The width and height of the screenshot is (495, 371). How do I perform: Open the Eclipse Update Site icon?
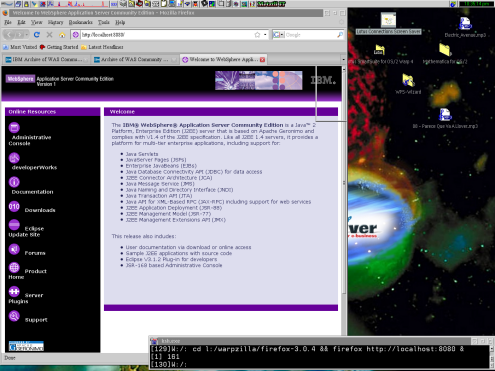click(14, 225)
